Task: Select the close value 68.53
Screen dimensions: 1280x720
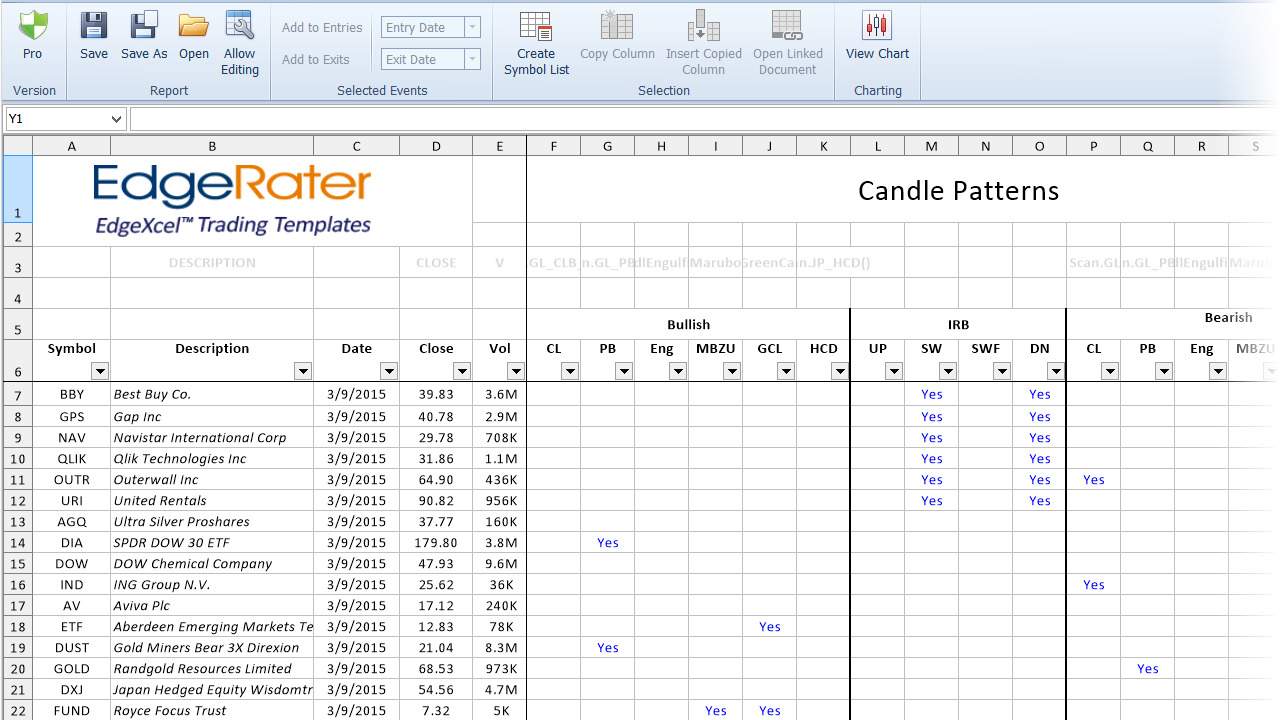Action: [x=436, y=669]
